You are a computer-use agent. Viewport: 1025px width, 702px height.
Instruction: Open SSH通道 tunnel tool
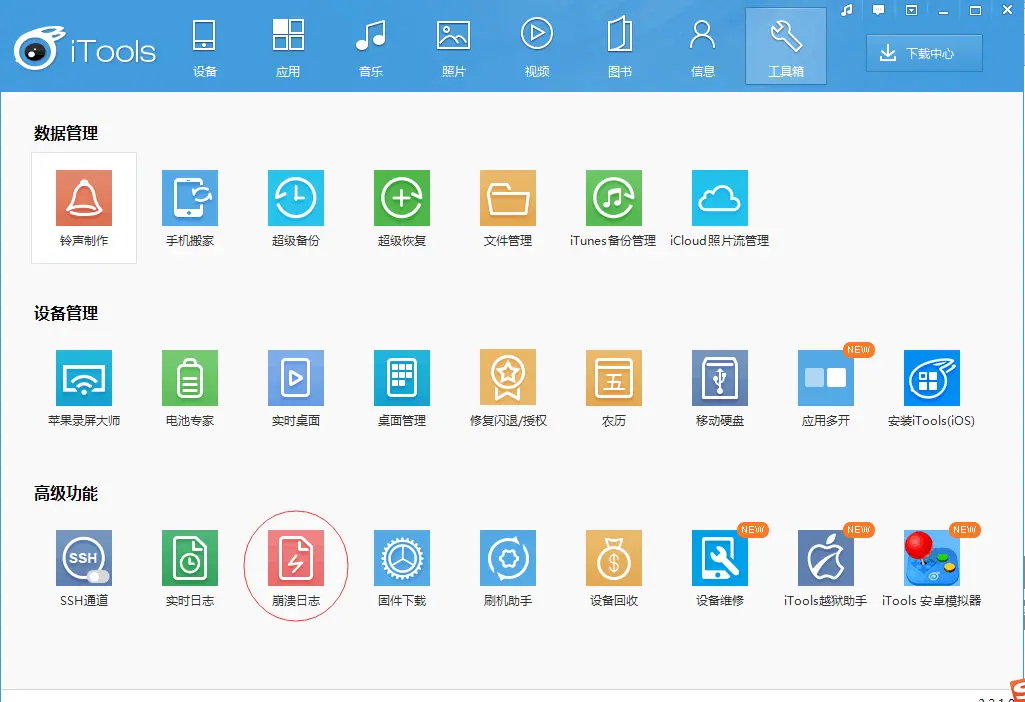[x=84, y=568]
